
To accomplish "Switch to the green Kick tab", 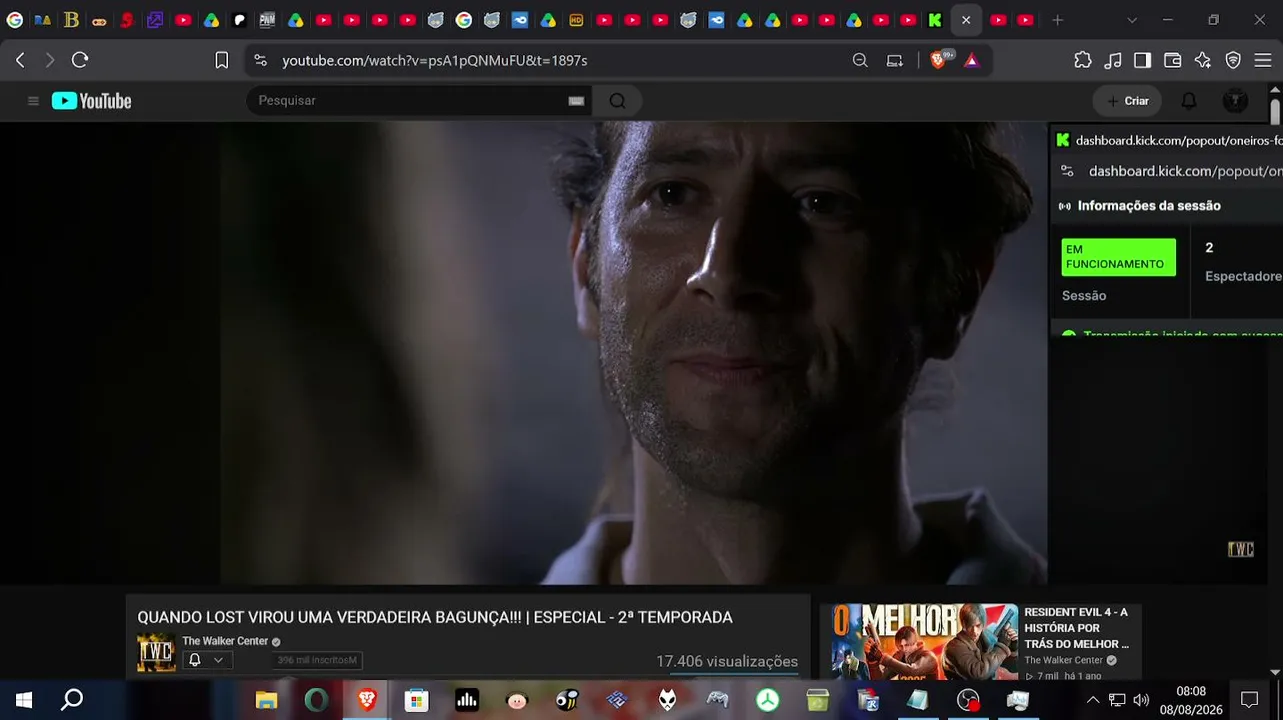I will (935, 20).
